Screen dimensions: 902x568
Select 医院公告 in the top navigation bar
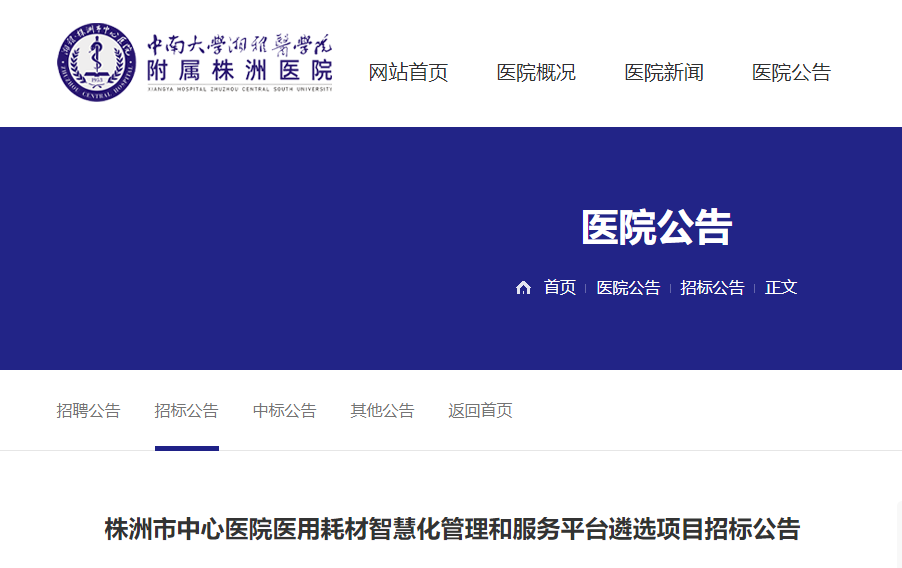click(791, 73)
